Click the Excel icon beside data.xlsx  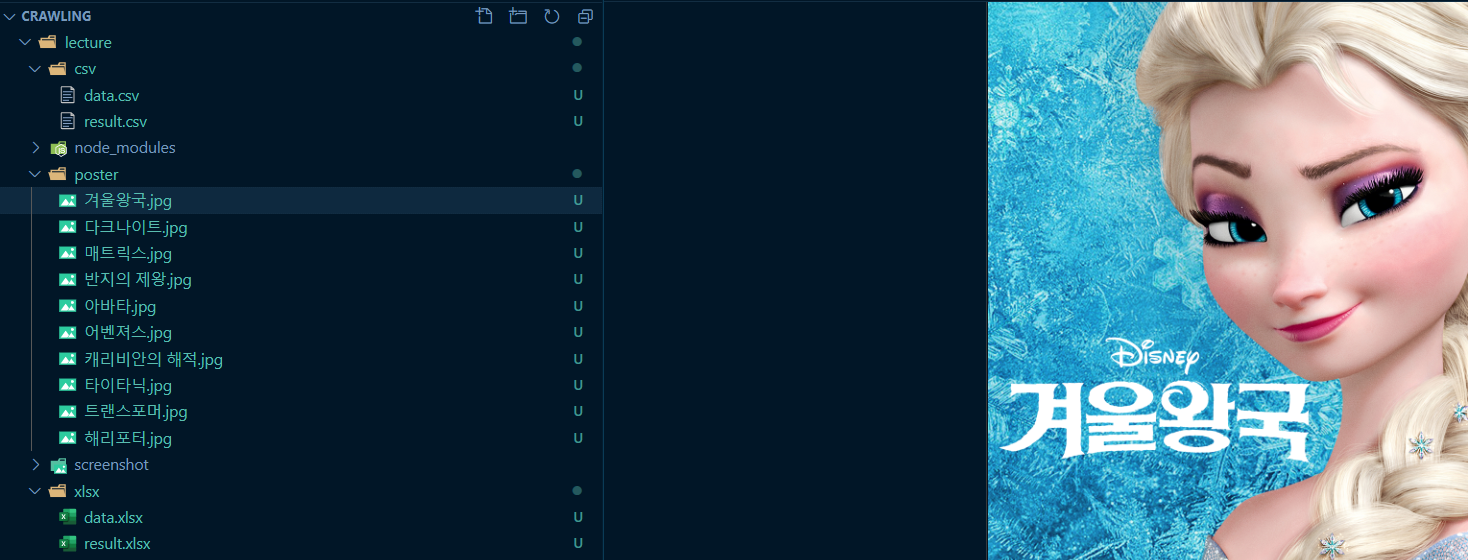pos(68,517)
